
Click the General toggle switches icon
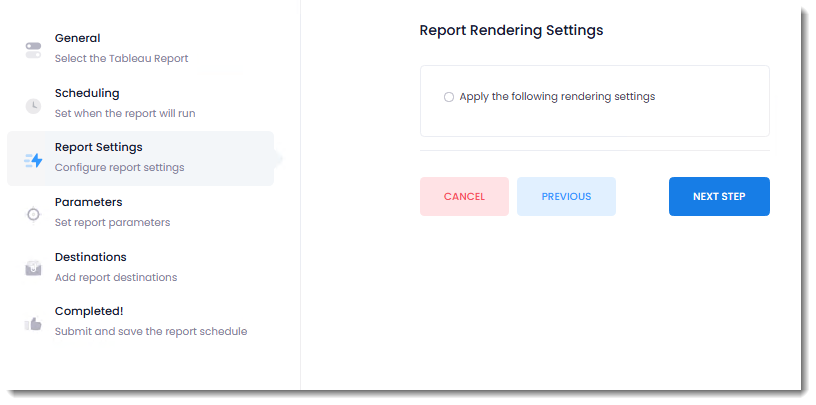click(x=33, y=50)
